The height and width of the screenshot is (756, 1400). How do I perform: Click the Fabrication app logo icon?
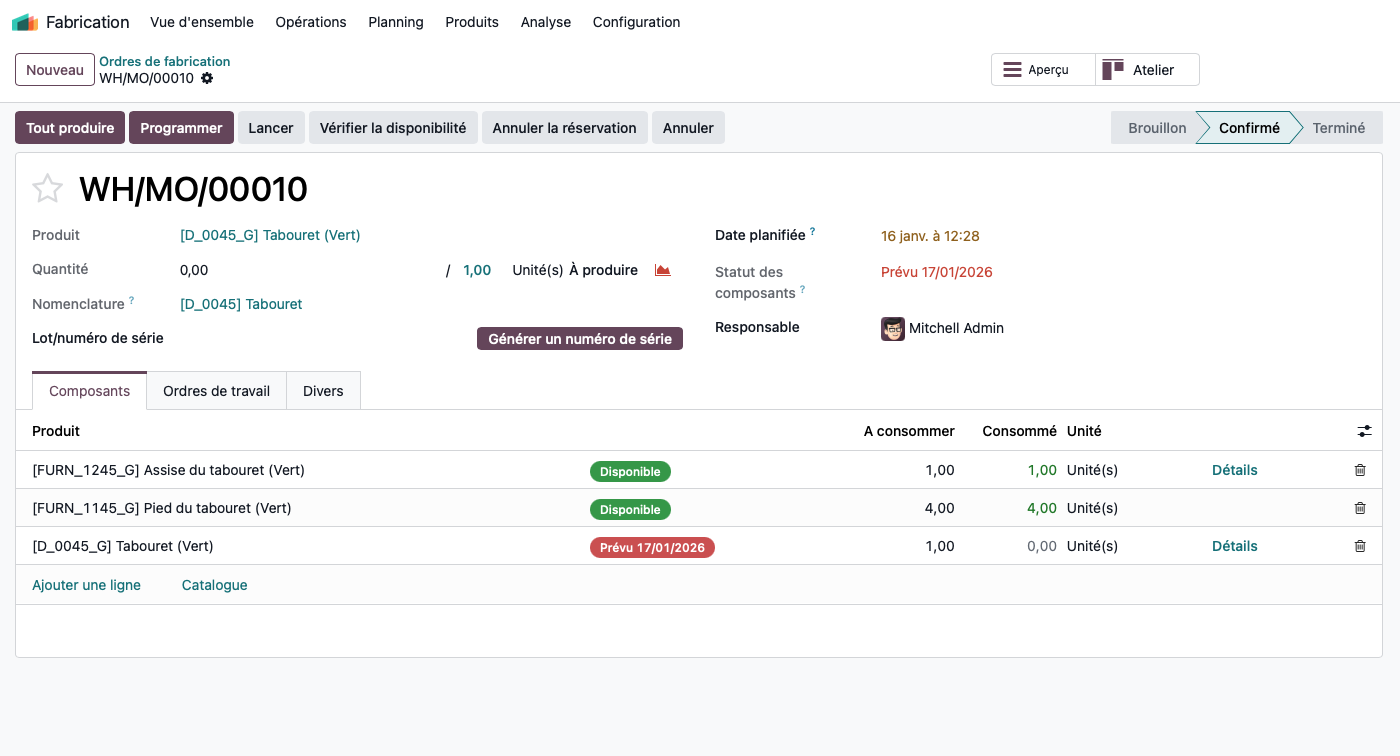(x=25, y=22)
